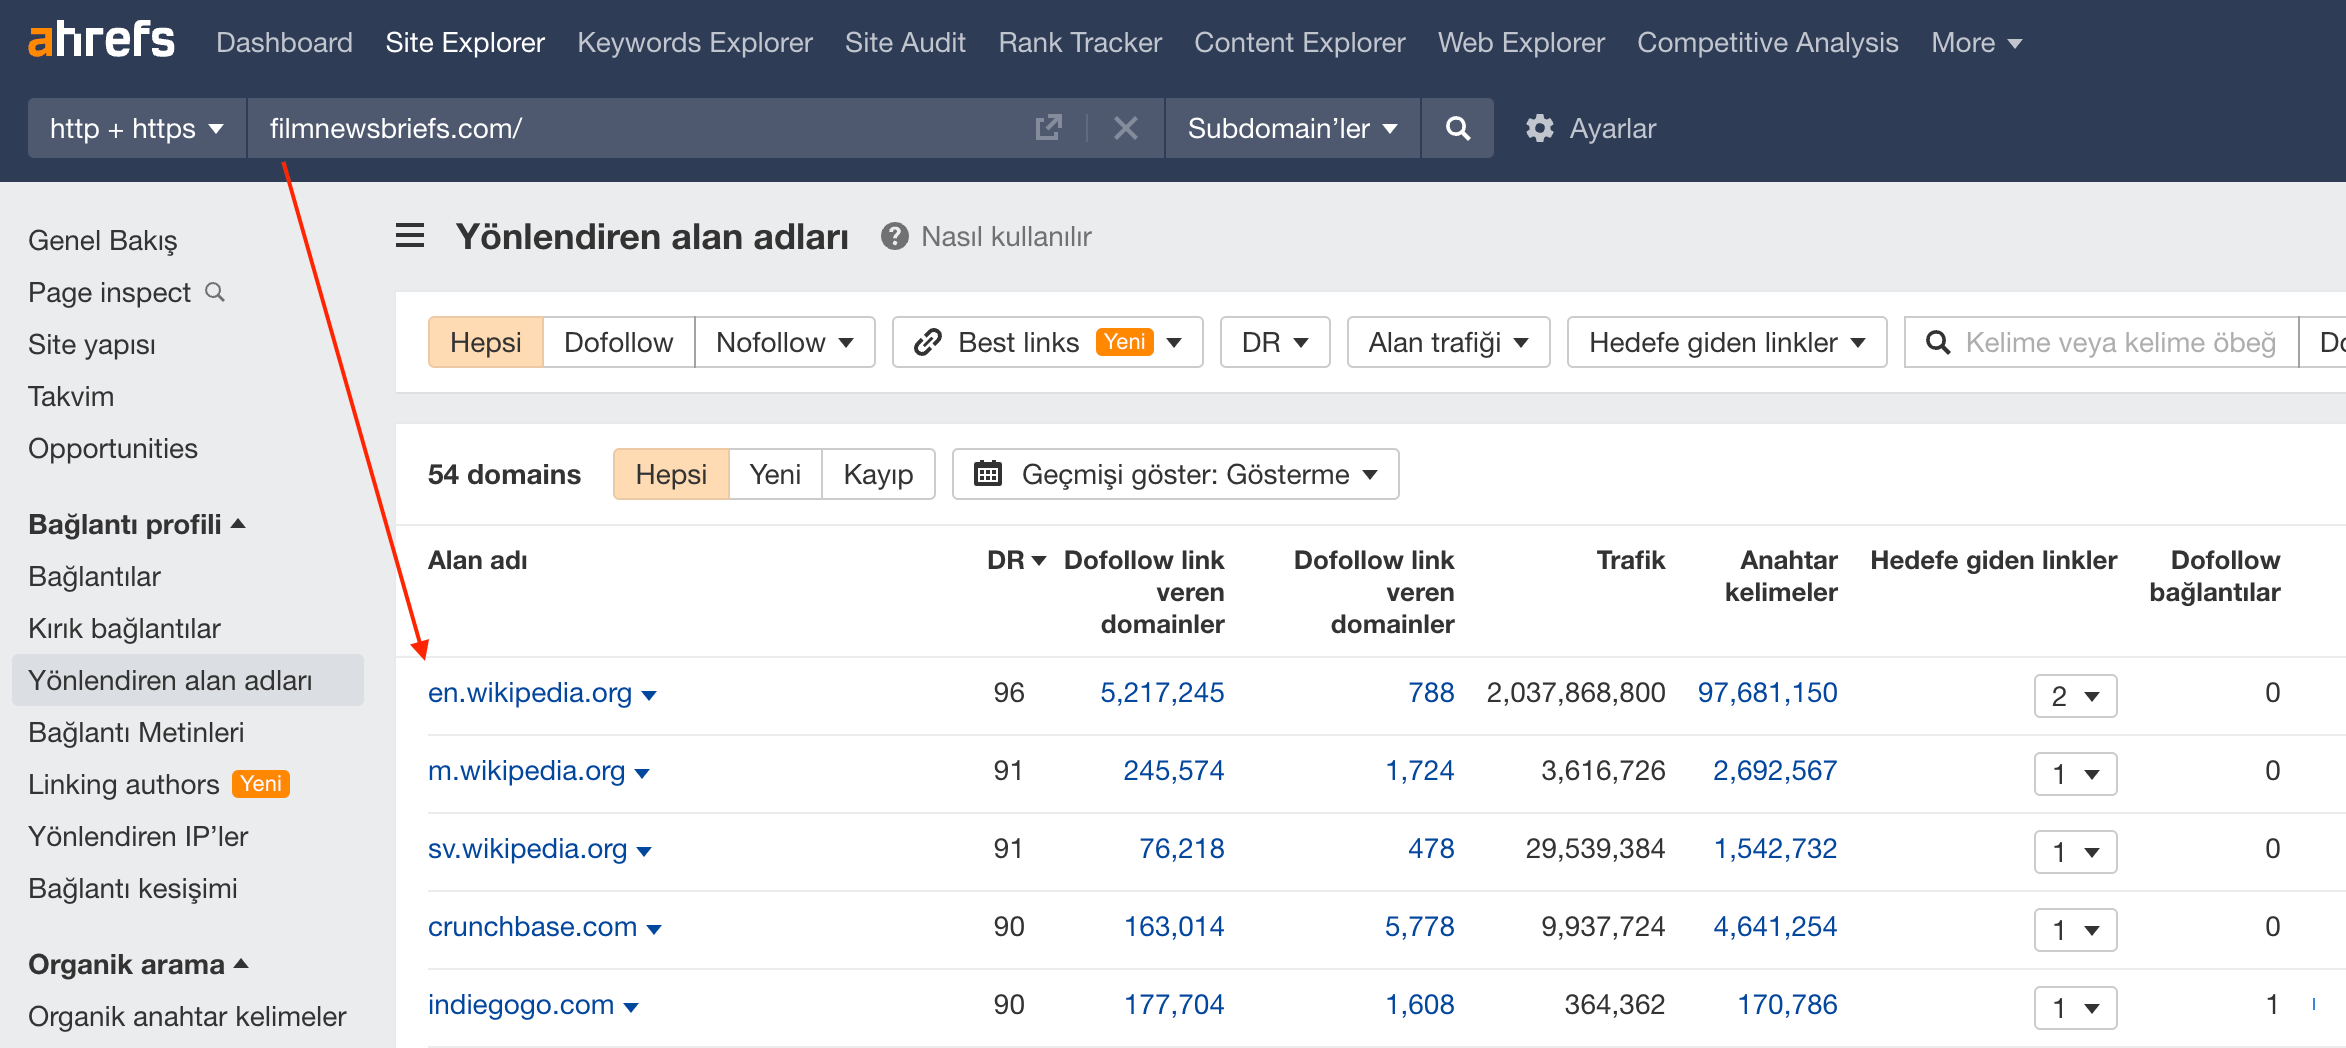The image size is (2346, 1048).
Task: Open the Nofollow dropdown
Action: click(785, 342)
